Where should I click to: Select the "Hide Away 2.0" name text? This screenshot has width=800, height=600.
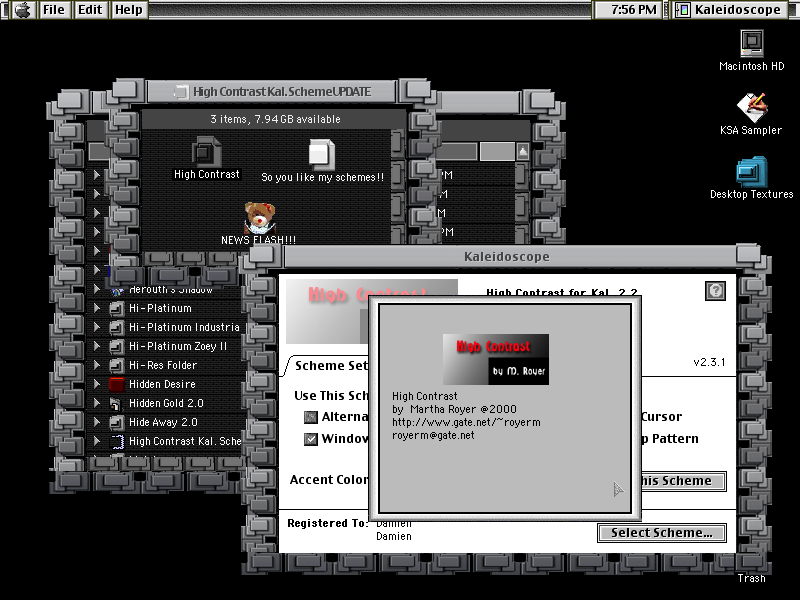point(163,422)
